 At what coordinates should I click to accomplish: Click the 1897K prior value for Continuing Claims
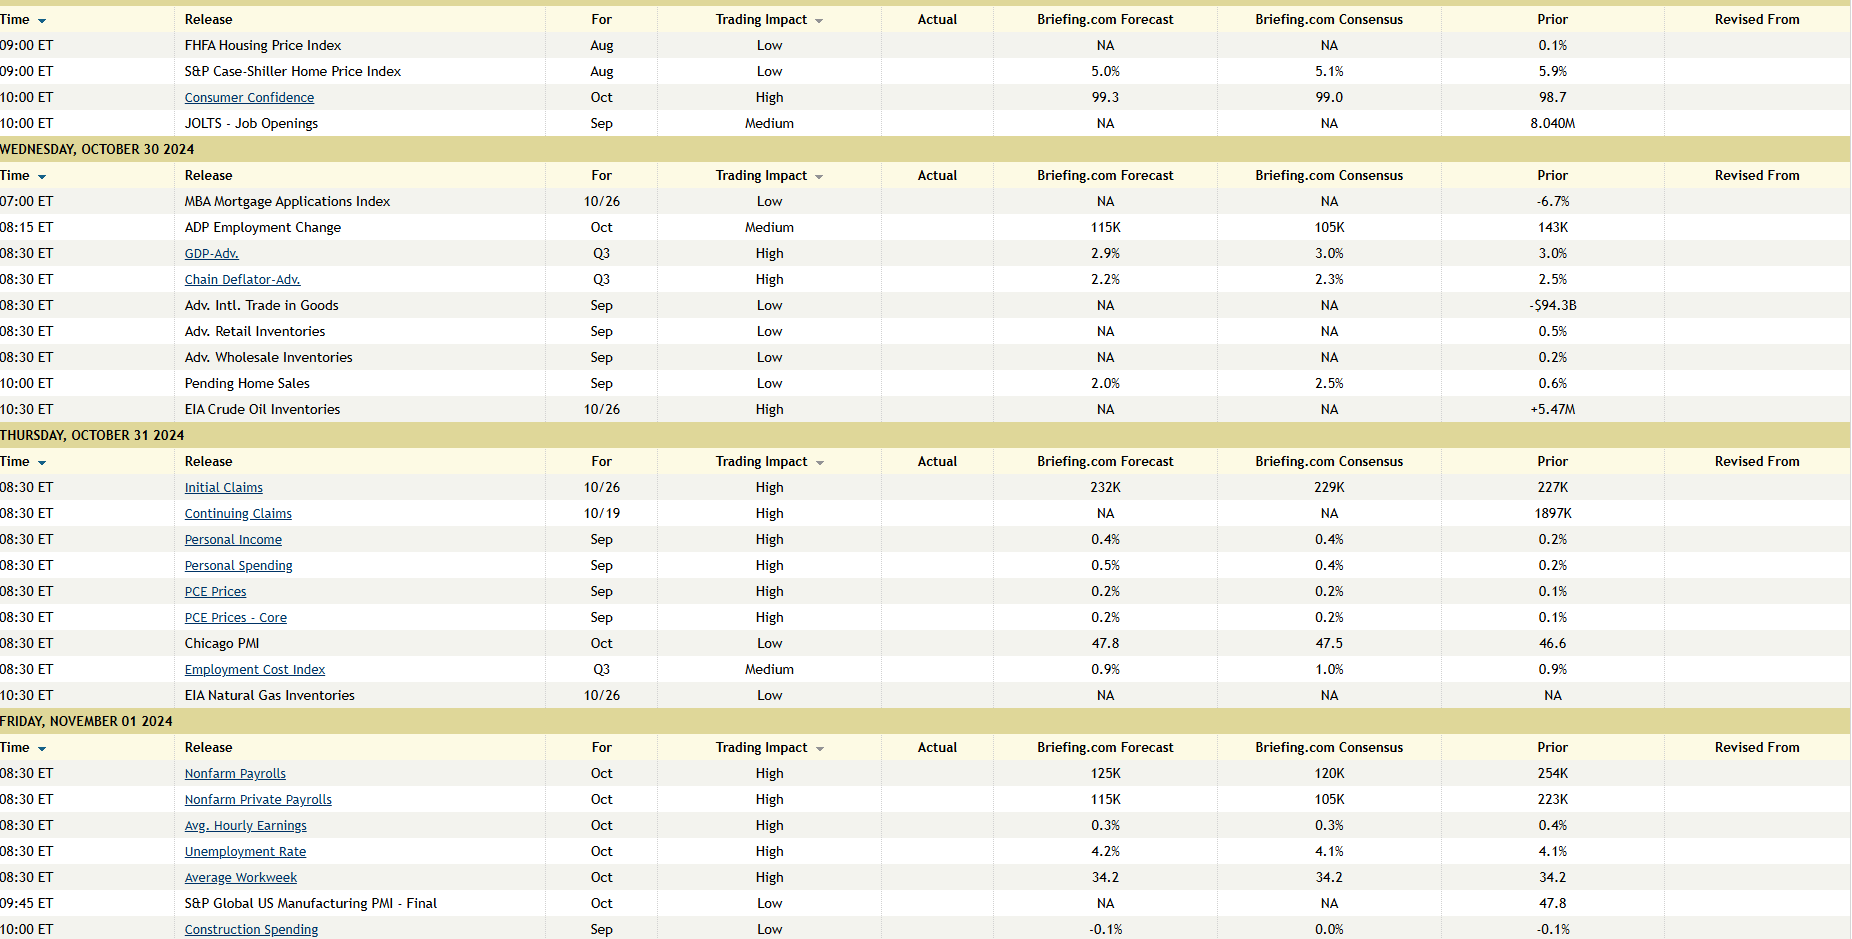pos(1552,513)
